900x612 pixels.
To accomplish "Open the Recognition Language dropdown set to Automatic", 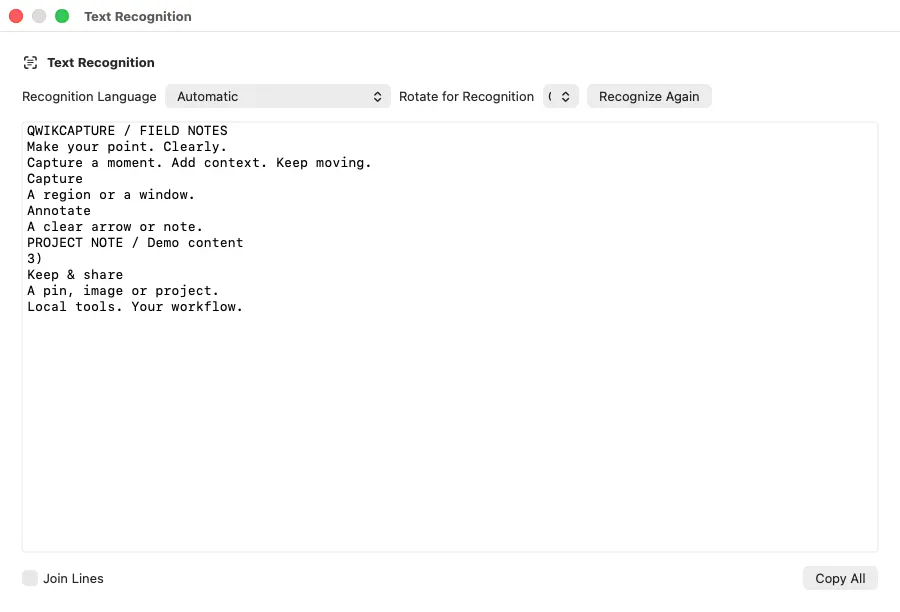I will point(278,96).
